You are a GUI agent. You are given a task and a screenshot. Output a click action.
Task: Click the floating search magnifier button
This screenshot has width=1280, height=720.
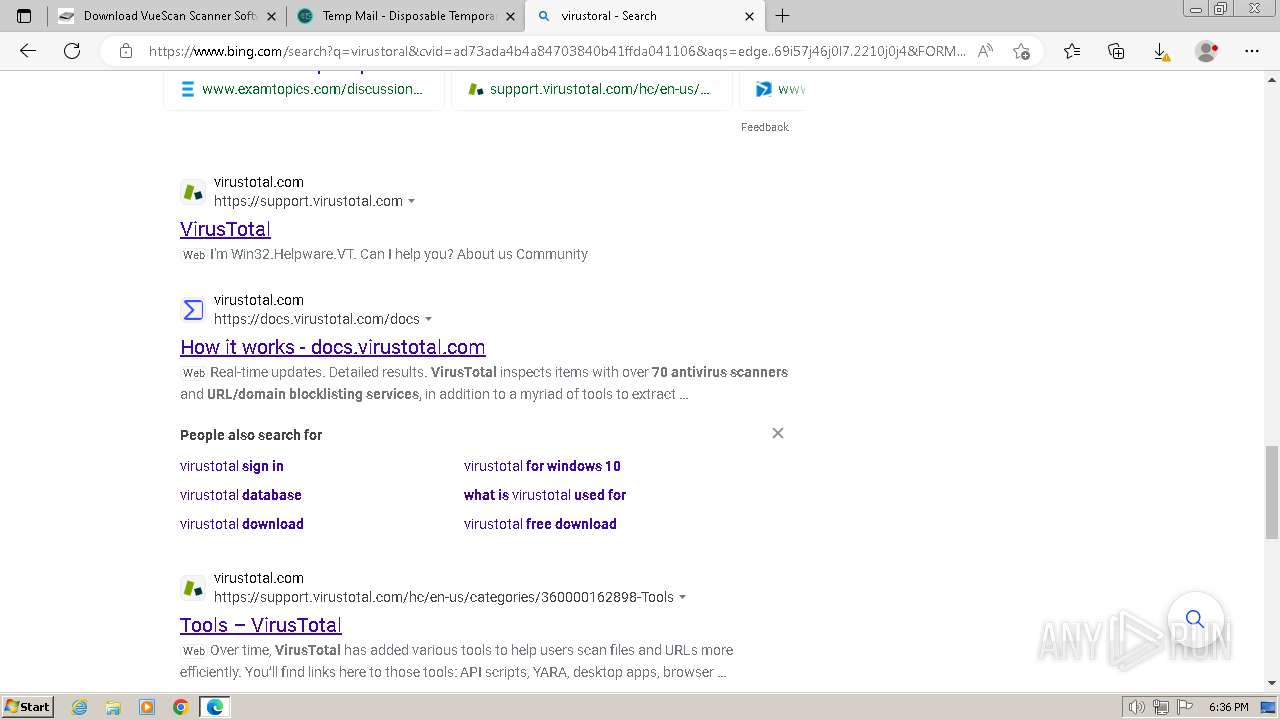(x=1195, y=619)
